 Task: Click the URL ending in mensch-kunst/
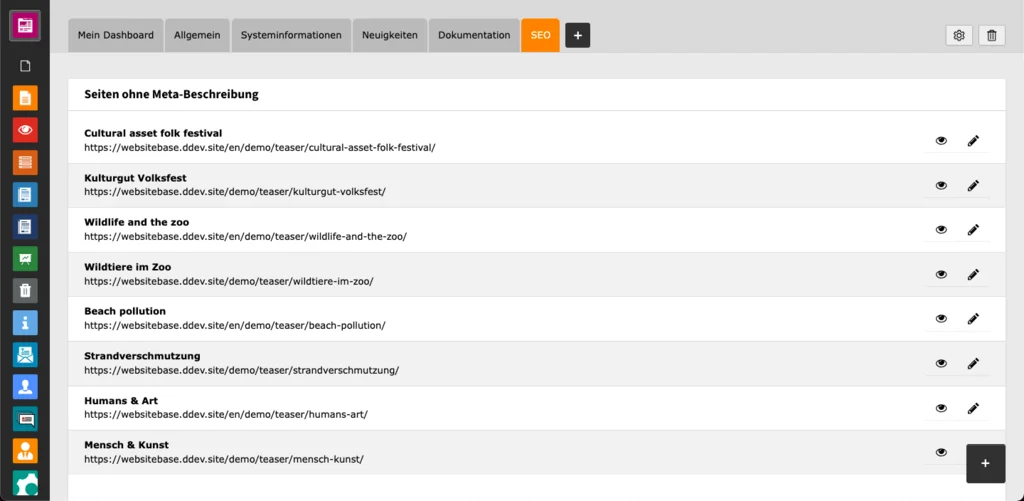point(224,459)
